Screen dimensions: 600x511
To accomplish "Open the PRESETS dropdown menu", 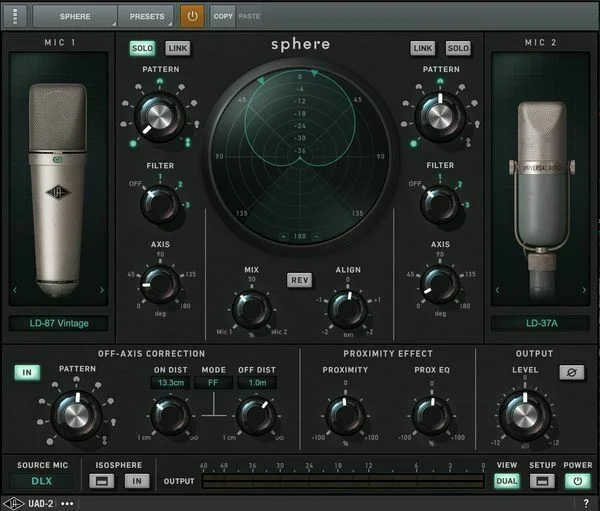I will pyautogui.click(x=146, y=16).
